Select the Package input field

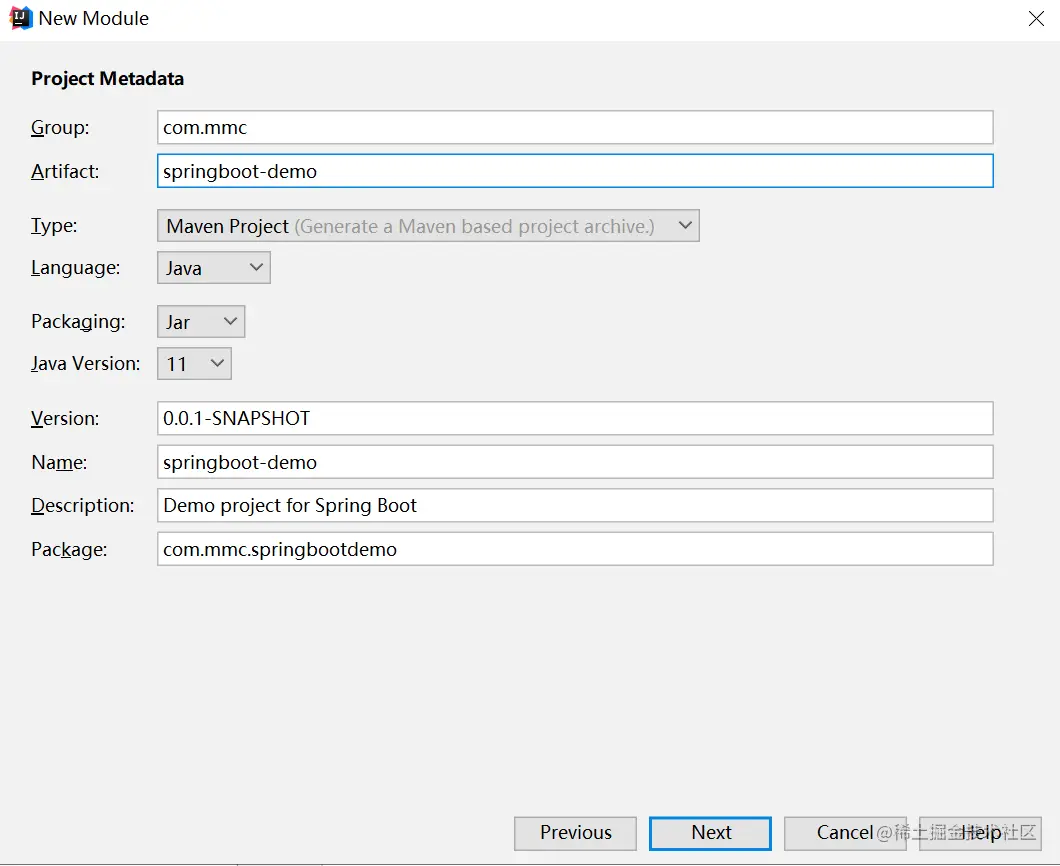(575, 549)
